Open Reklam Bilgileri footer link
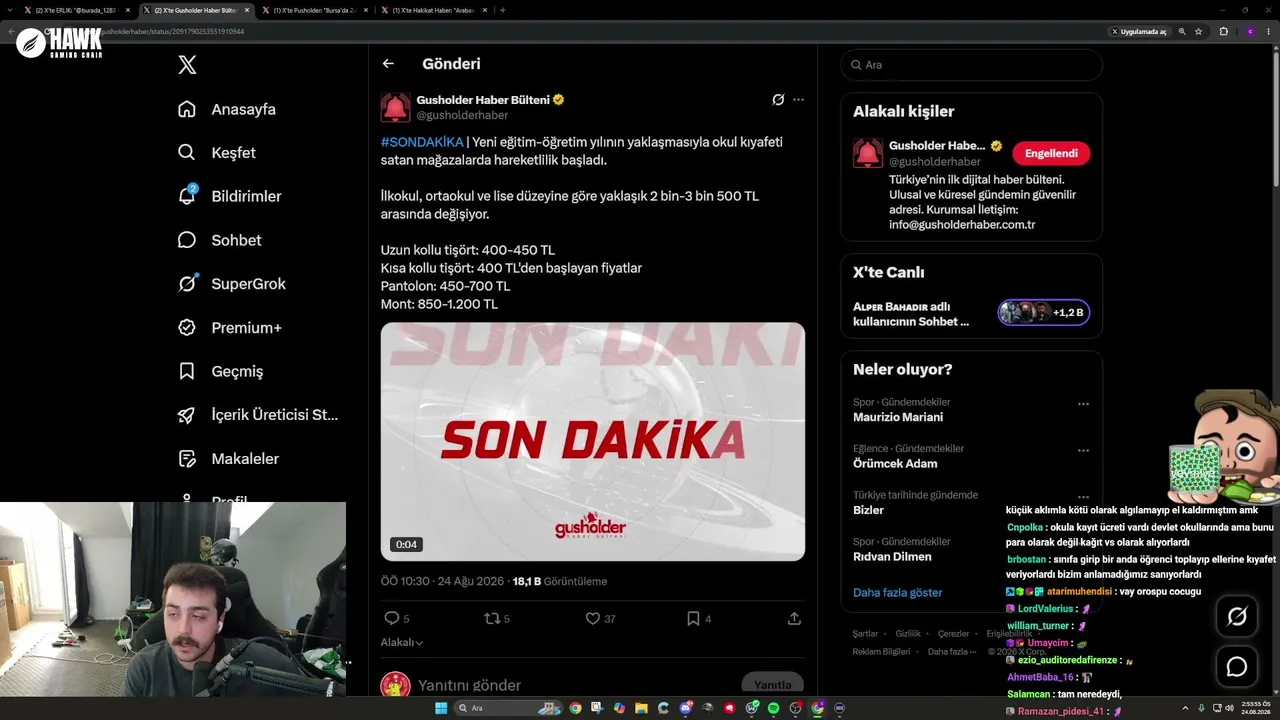This screenshot has height=720, width=1280. (x=881, y=652)
